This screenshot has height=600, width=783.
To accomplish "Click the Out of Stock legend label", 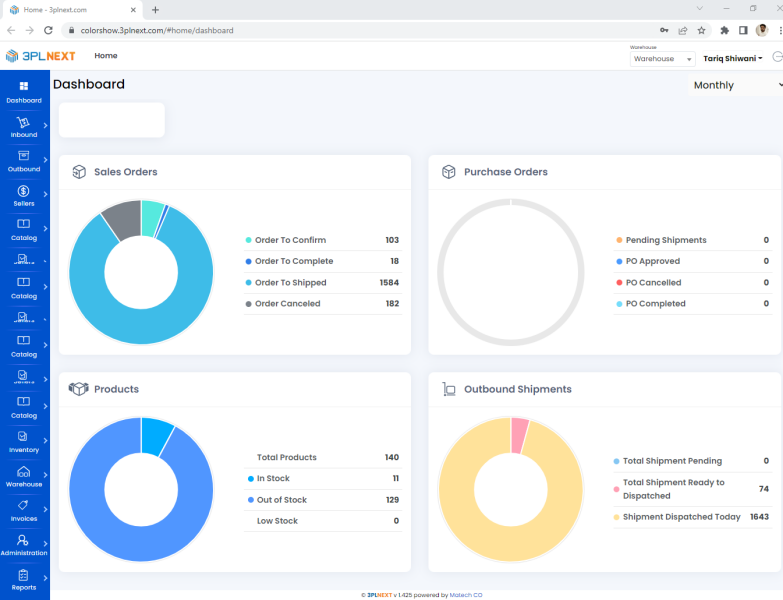I will [282, 500].
